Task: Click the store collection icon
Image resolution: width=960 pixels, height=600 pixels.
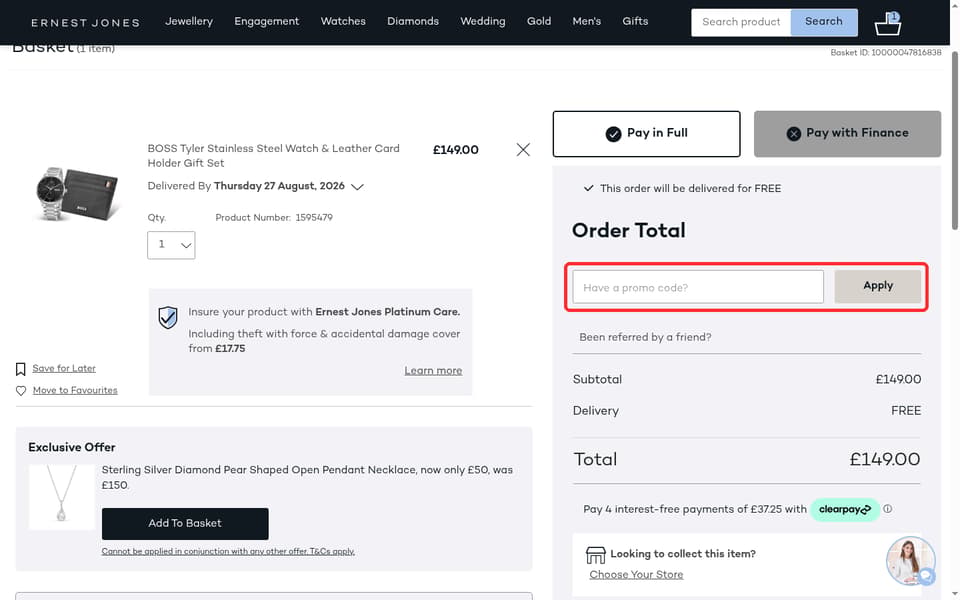Action: click(595, 555)
